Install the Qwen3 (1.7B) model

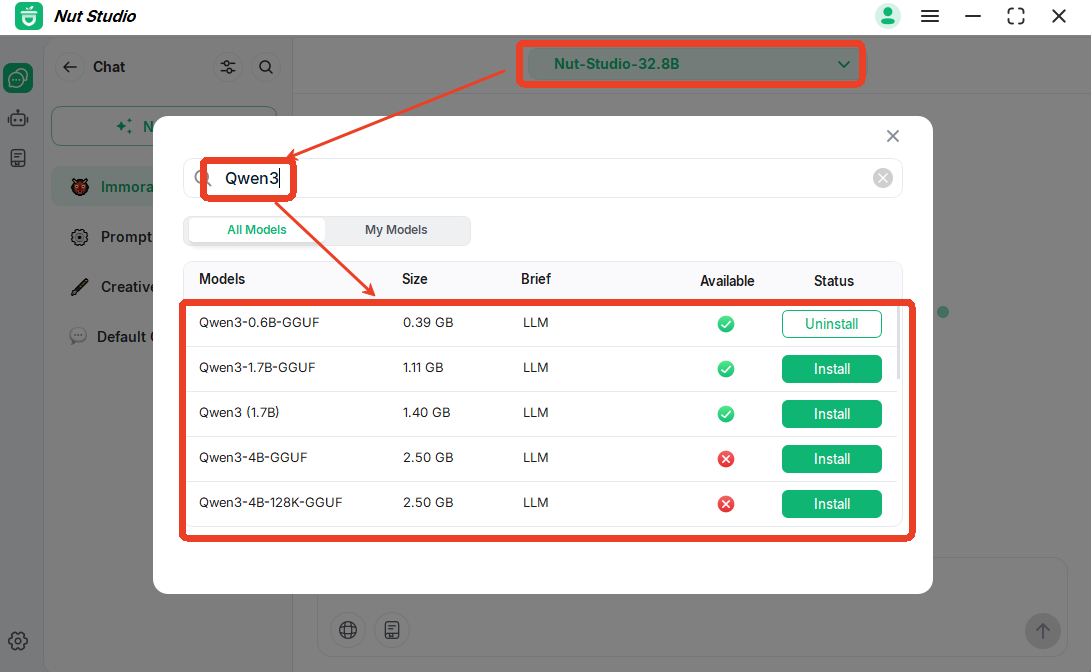[x=831, y=415]
